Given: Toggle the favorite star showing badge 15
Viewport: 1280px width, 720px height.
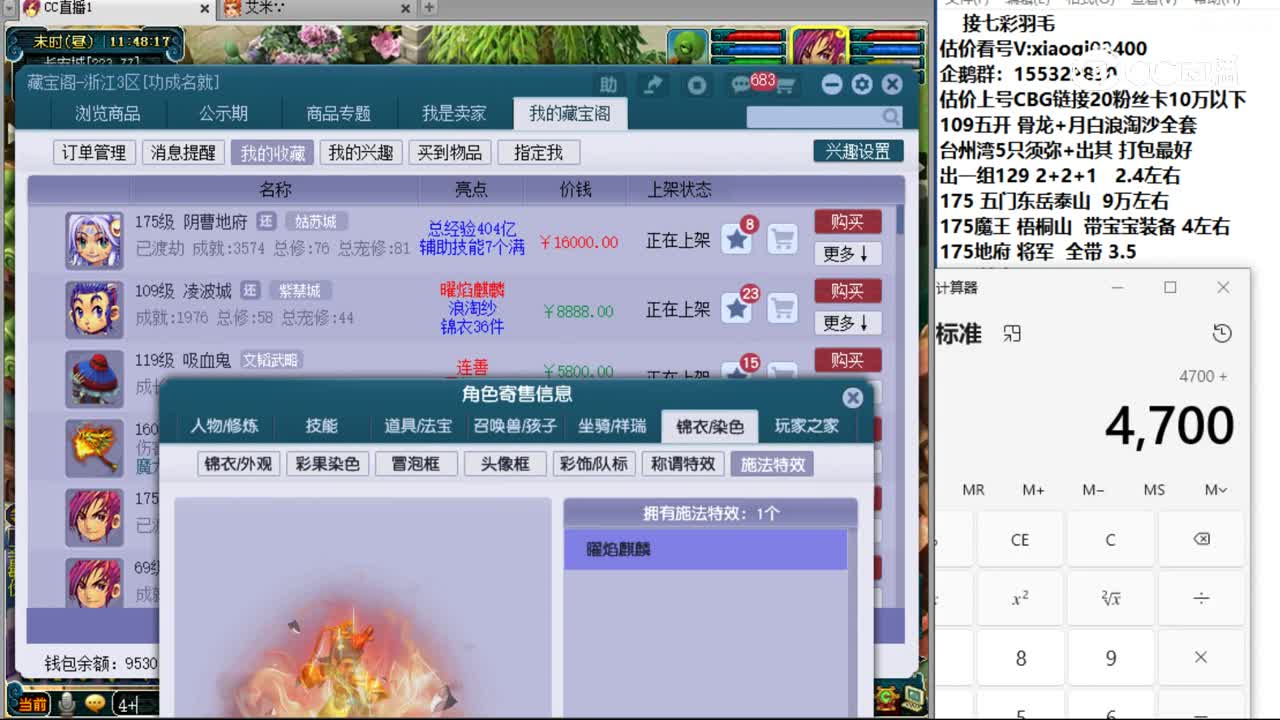Looking at the screenshot, I should coord(736,372).
